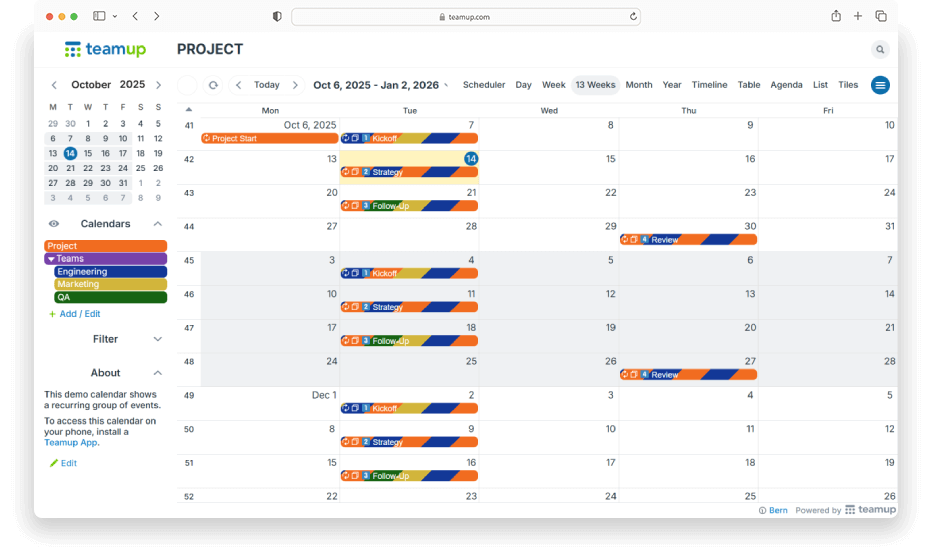Viewport: 932px width, 559px height.
Task: Show next month in mini calendar
Action: pyautogui.click(x=158, y=85)
